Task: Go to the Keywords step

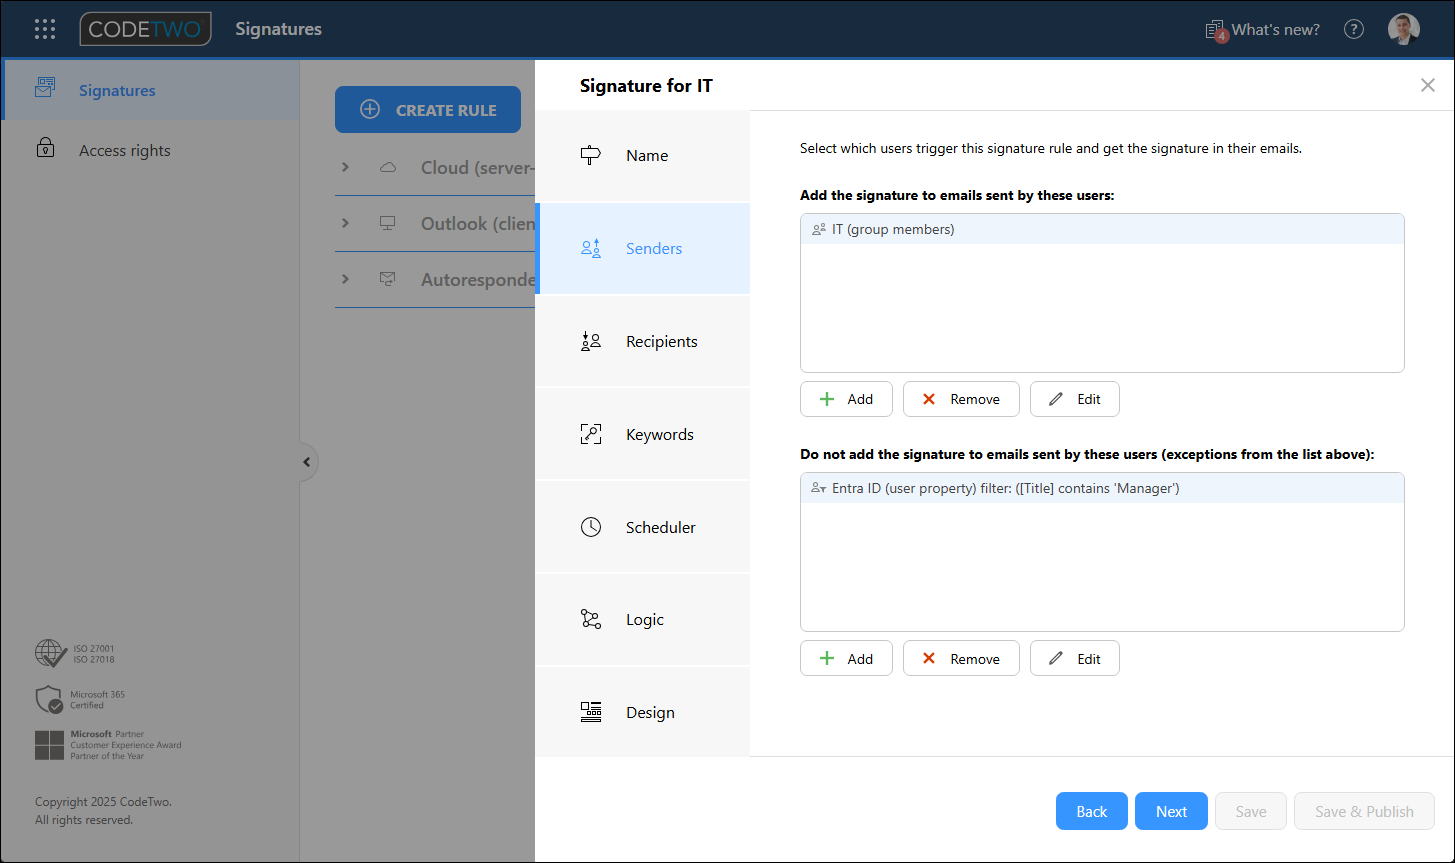Action: (643, 434)
